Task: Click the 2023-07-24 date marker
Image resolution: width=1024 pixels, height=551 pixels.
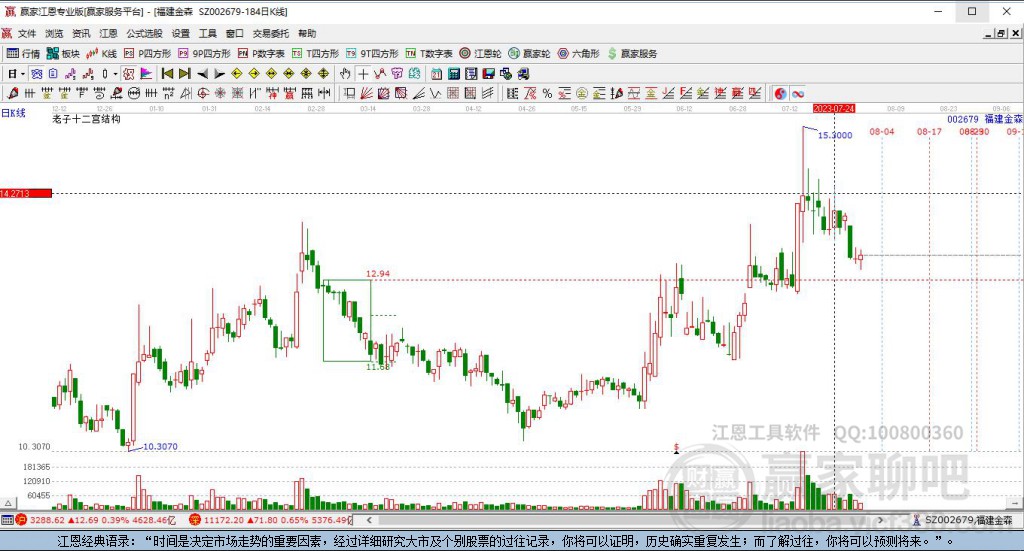Action: pyautogui.click(x=834, y=108)
